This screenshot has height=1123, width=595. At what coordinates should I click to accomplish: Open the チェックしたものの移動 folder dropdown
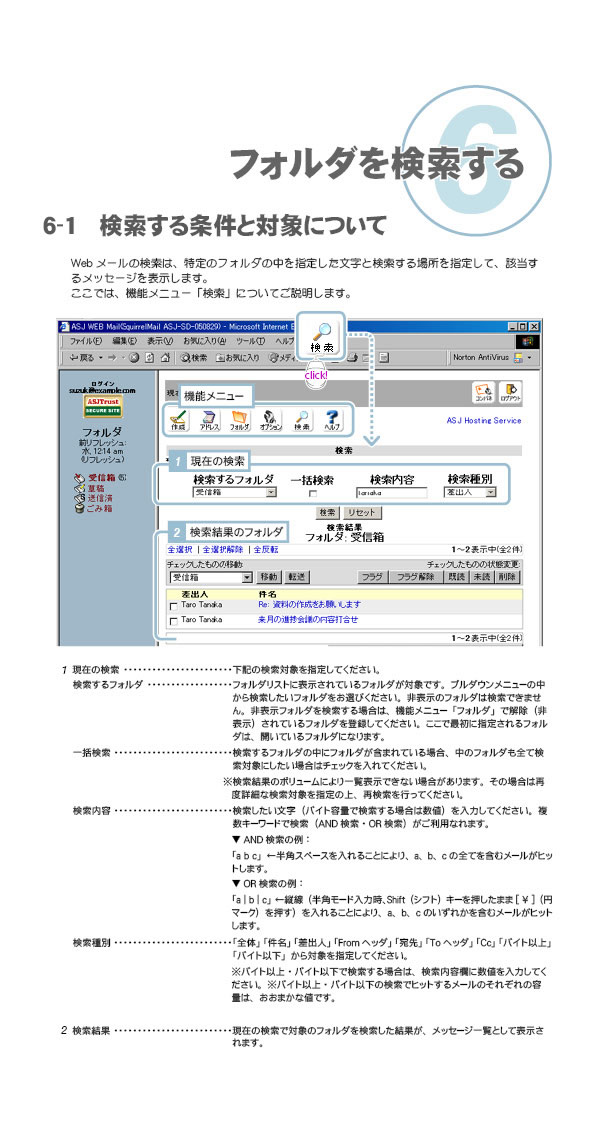pyautogui.click(x=211, y=577)
